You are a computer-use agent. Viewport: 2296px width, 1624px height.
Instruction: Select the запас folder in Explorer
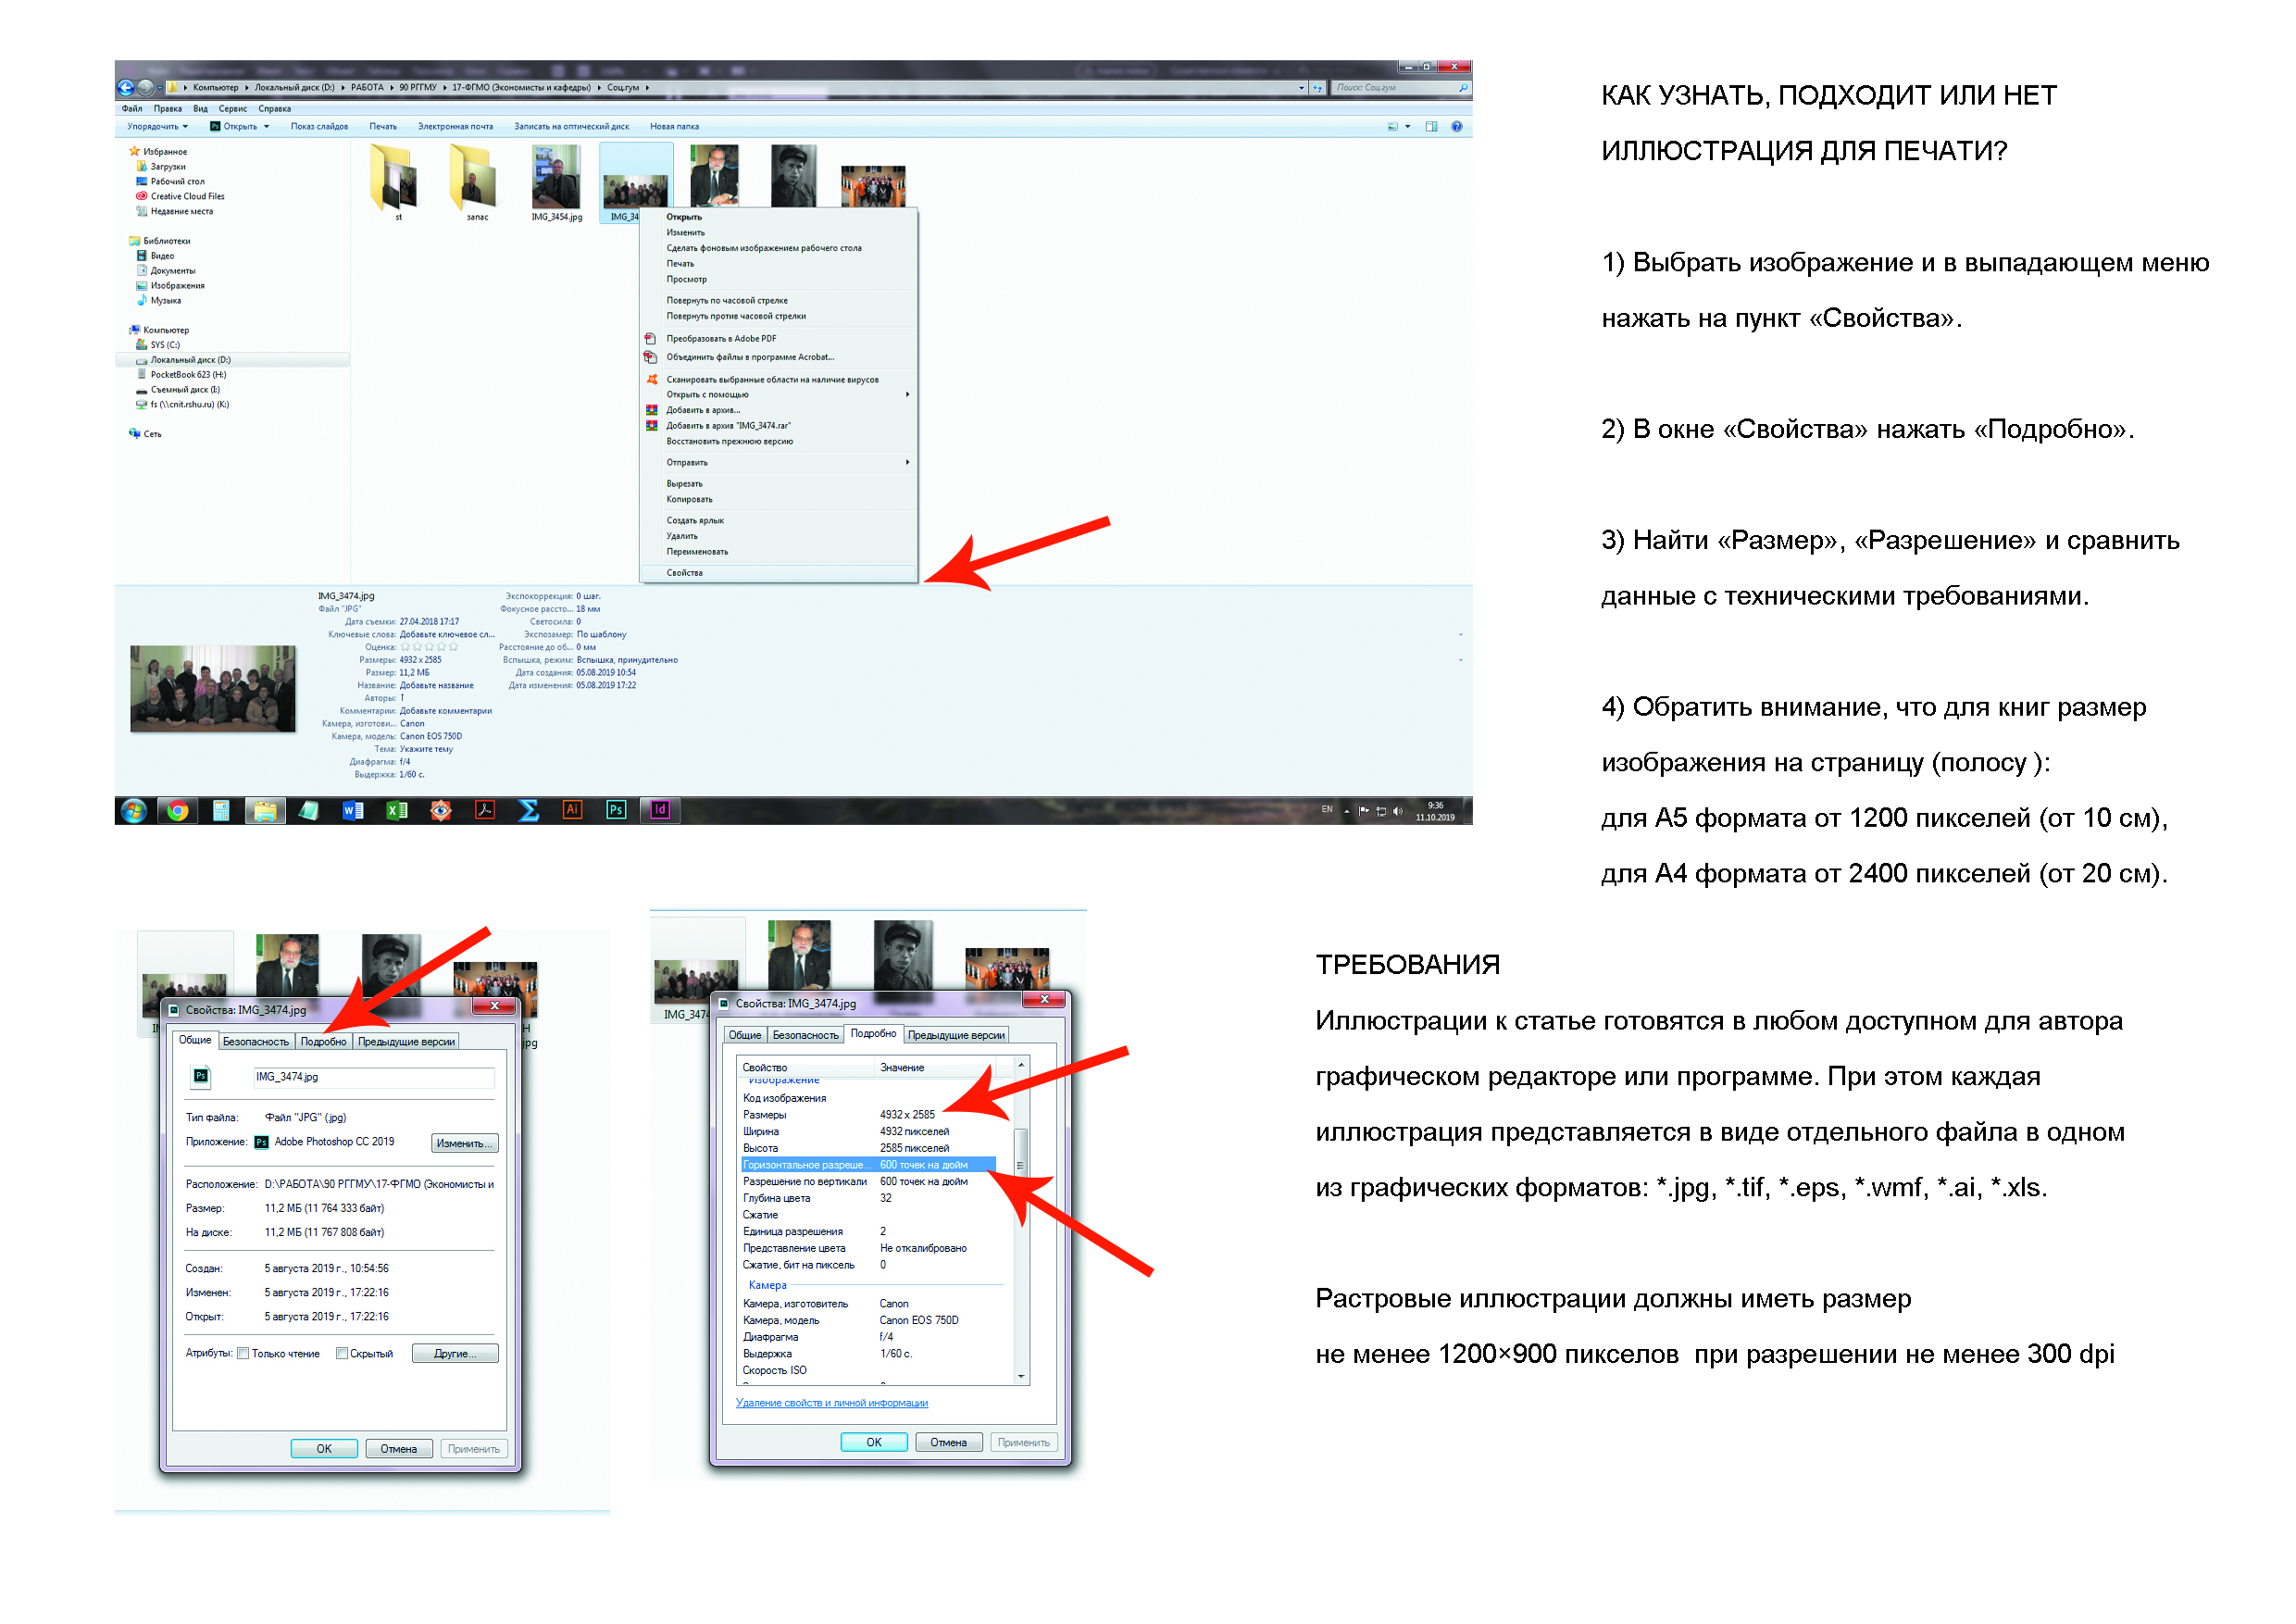[x=477, y=183]
